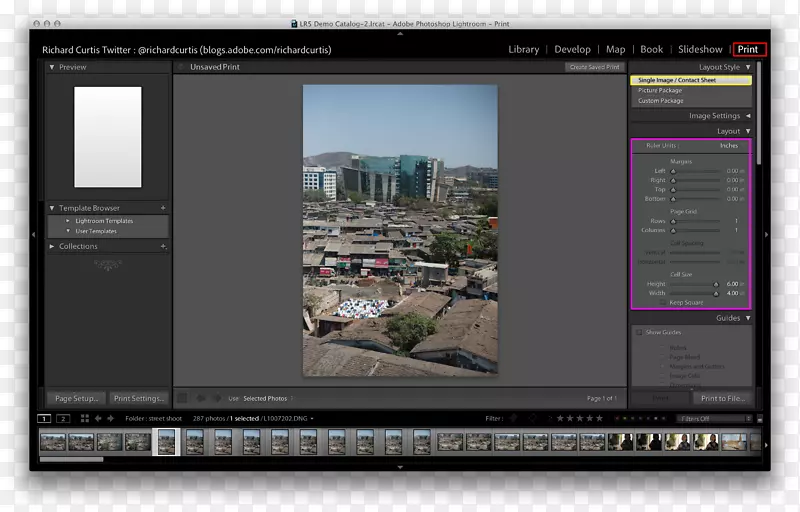Choose Single Image / Contact Sheet layout
This screenshot has height=512, width=800.
[691, 80]
